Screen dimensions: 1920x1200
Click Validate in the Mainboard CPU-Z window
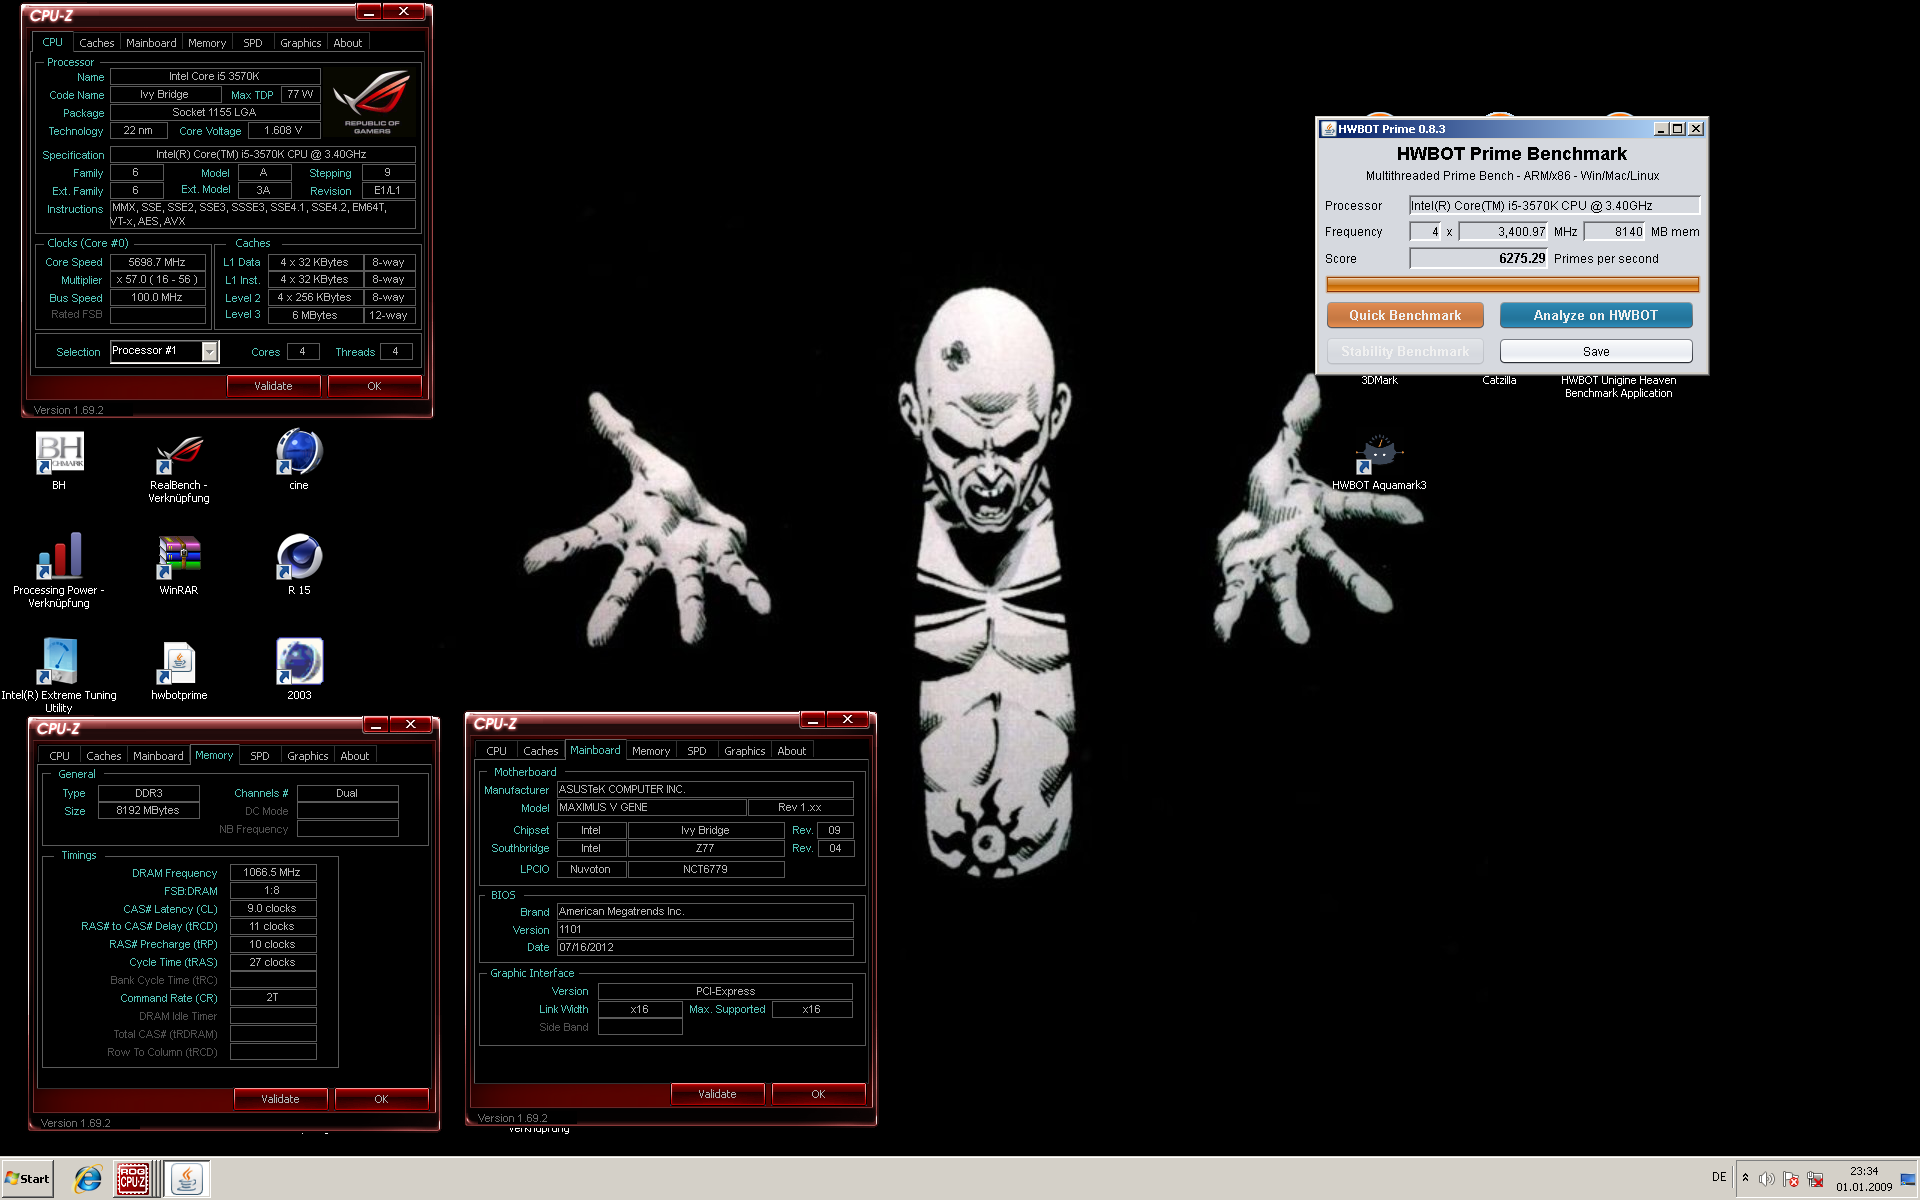point(717,1094)
